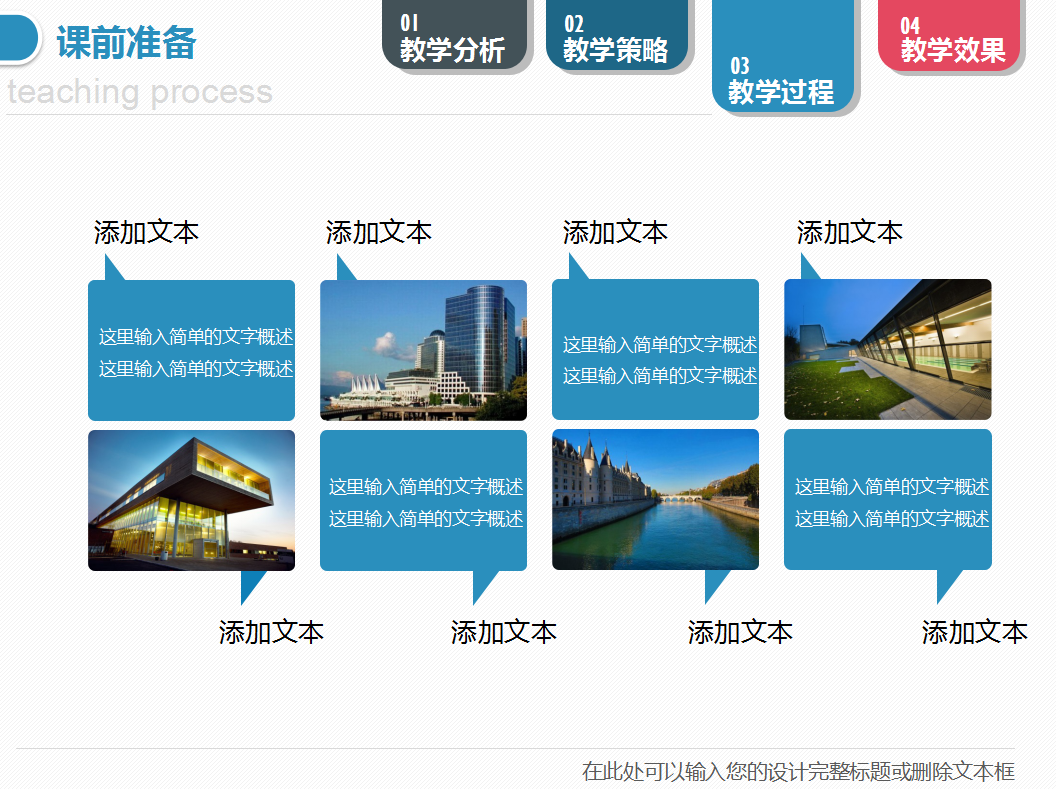The width and height of the screenshot is (1056, 789).
Task: Edit 这里输入简单的文字概述 in first blue box
Action: click(x=191, y=337)
